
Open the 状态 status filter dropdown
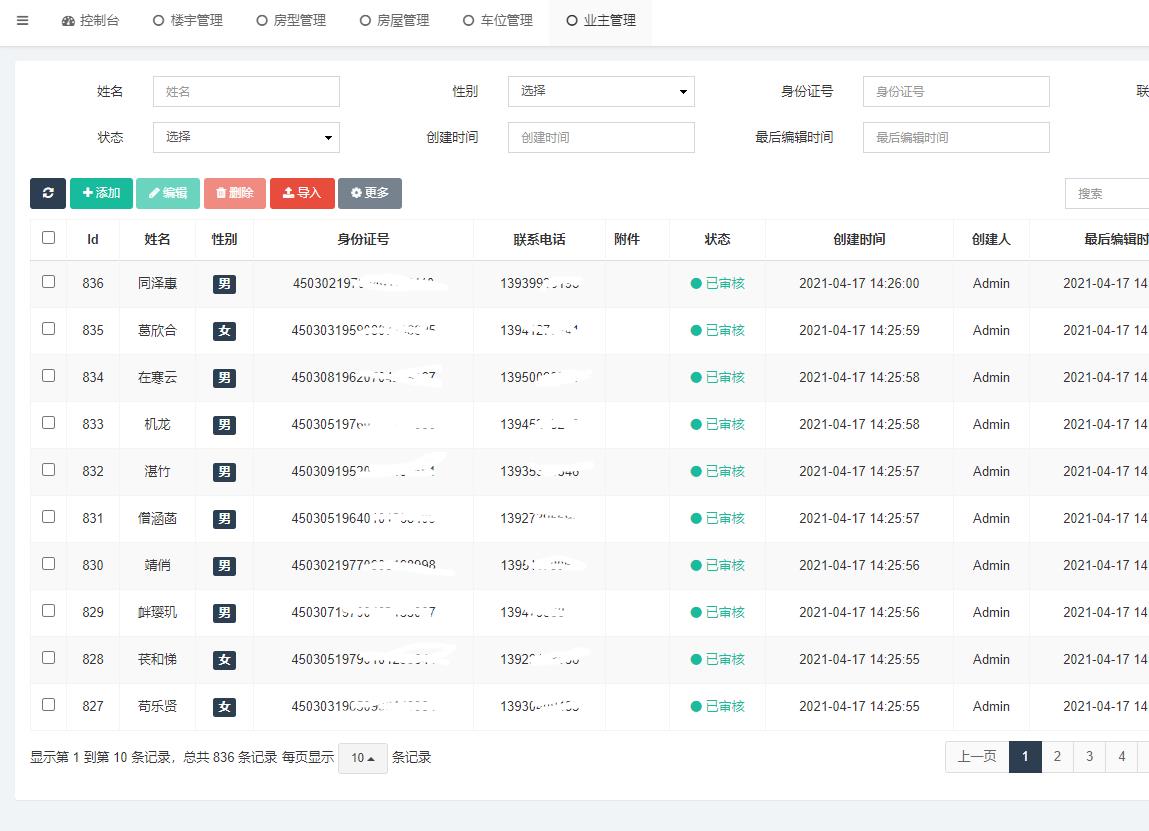pos(246,137)
